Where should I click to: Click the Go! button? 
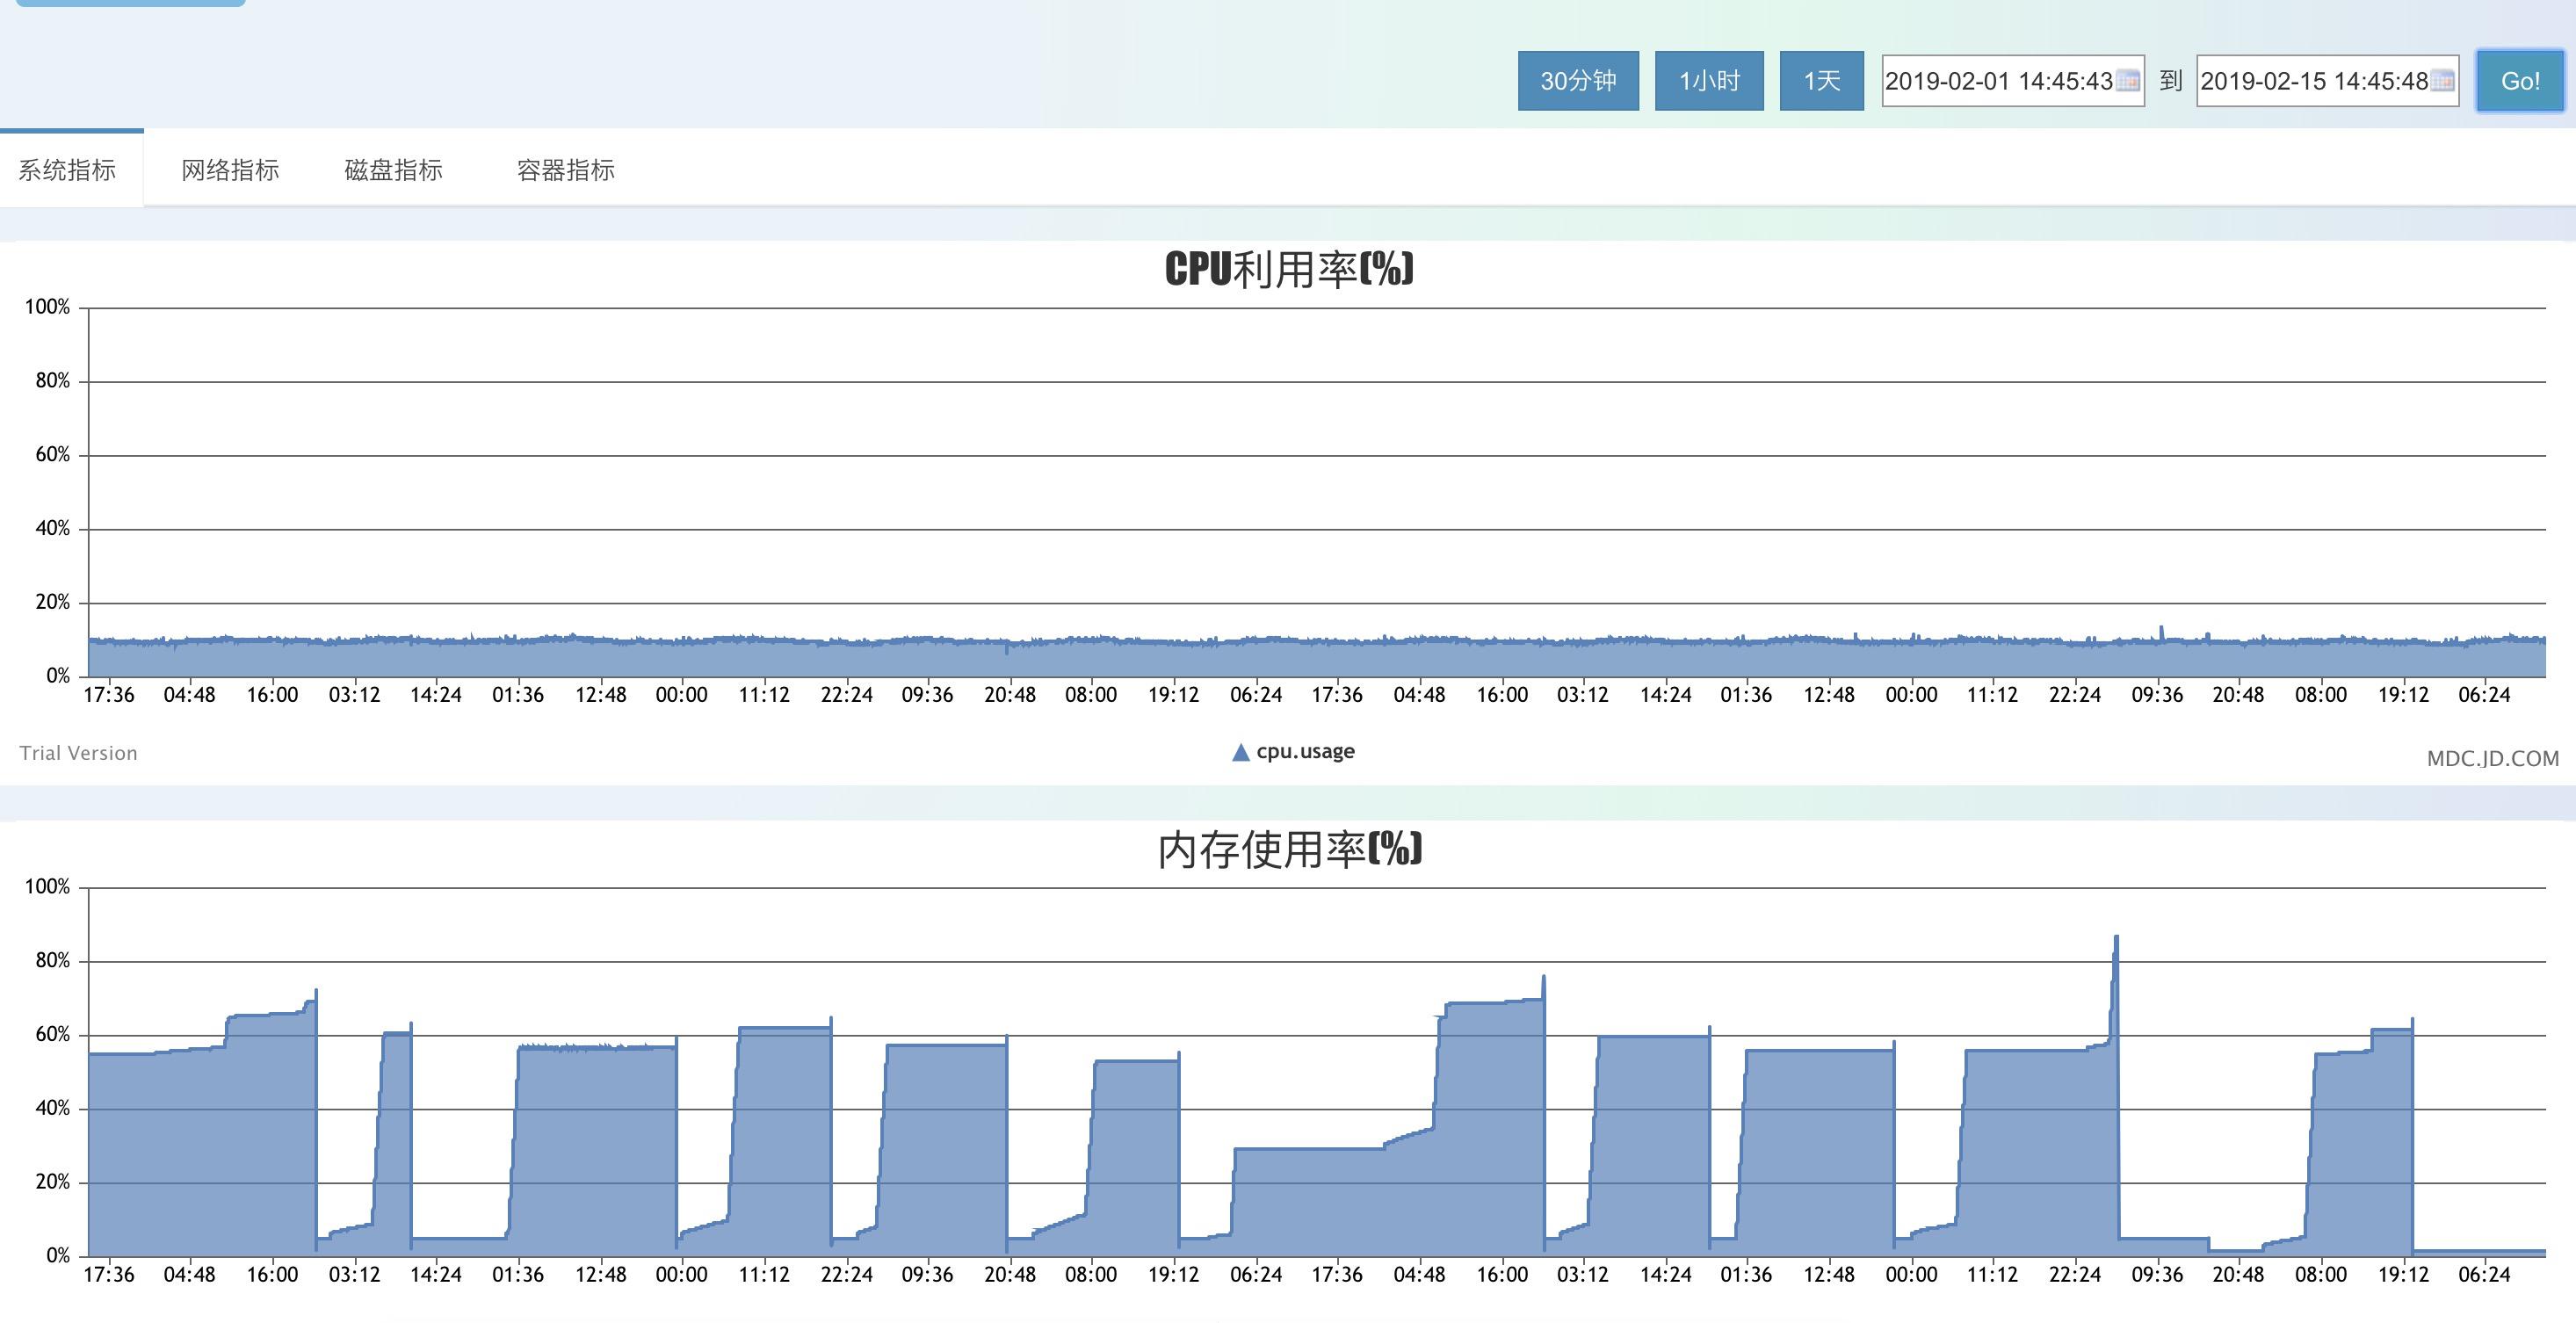pyautogui.click(x=2520, y=81)
